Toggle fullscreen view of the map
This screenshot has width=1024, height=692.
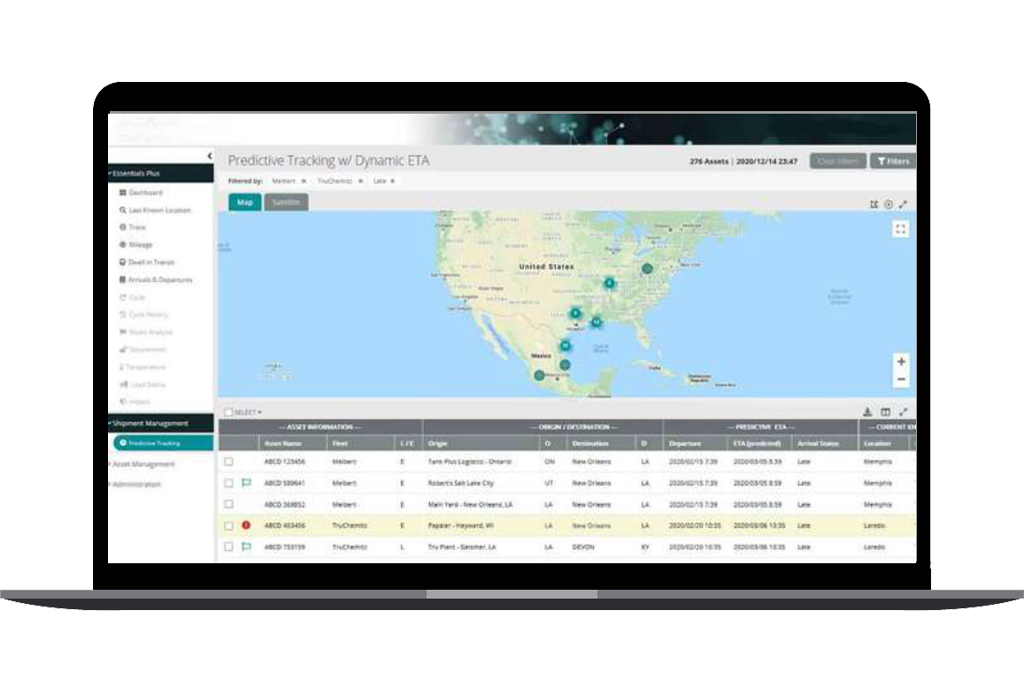click(901, 229)
